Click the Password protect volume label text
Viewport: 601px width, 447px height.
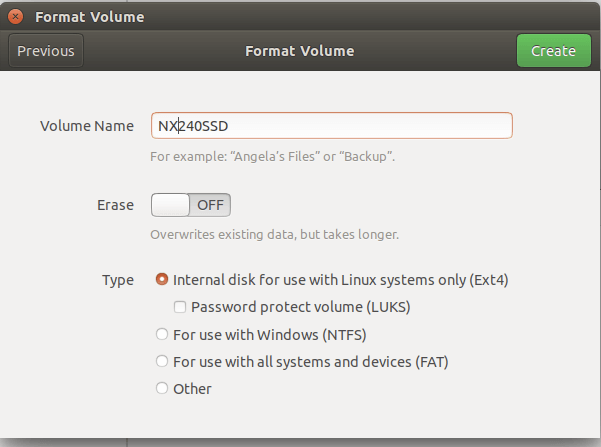301,307
